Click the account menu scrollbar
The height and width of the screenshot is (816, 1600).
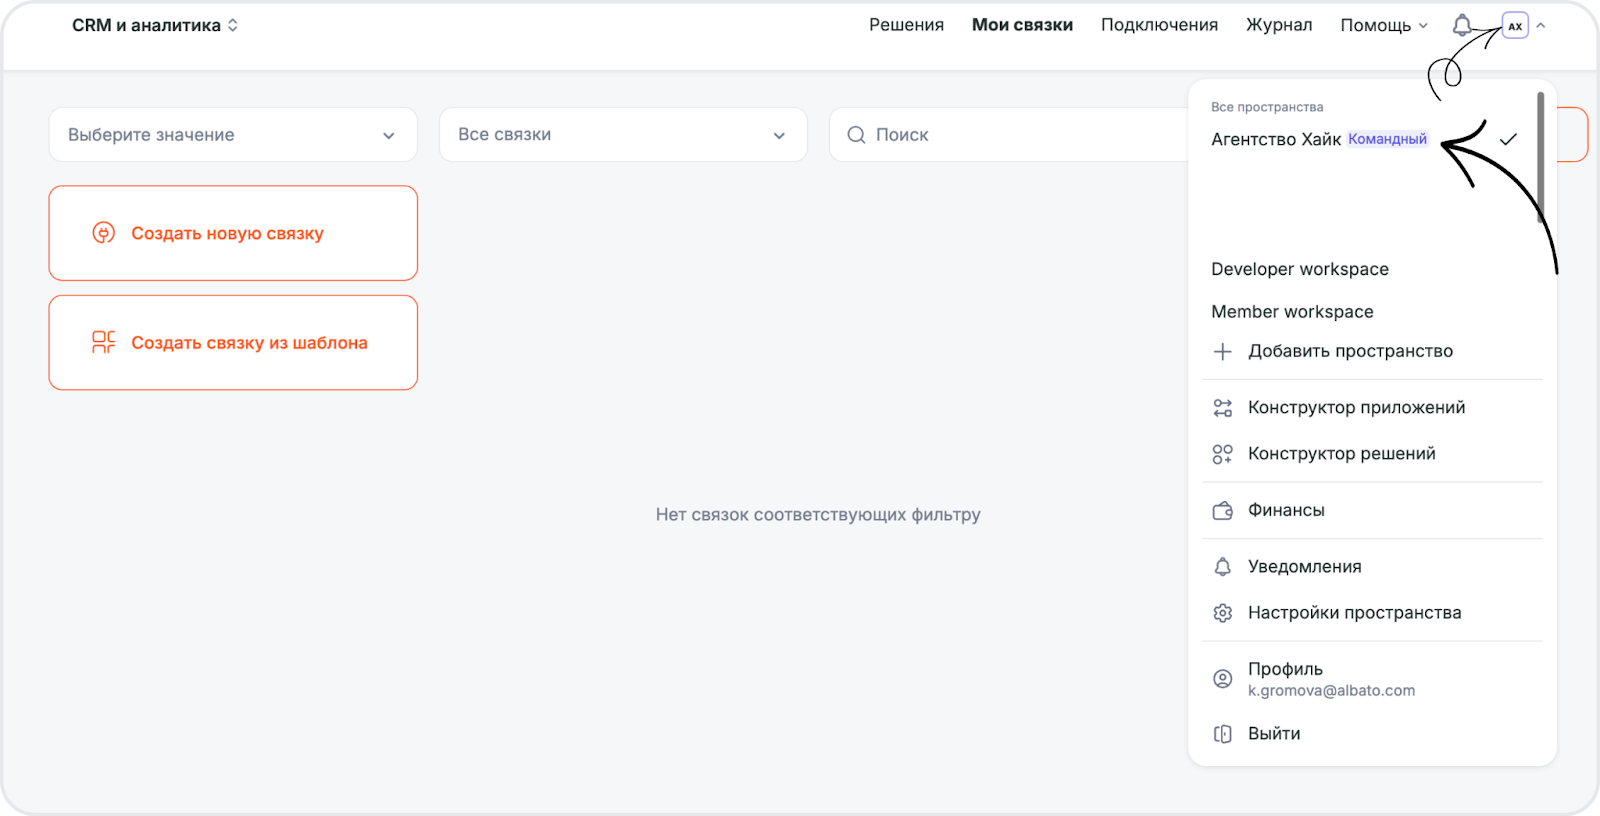(x=1541, y=157)
